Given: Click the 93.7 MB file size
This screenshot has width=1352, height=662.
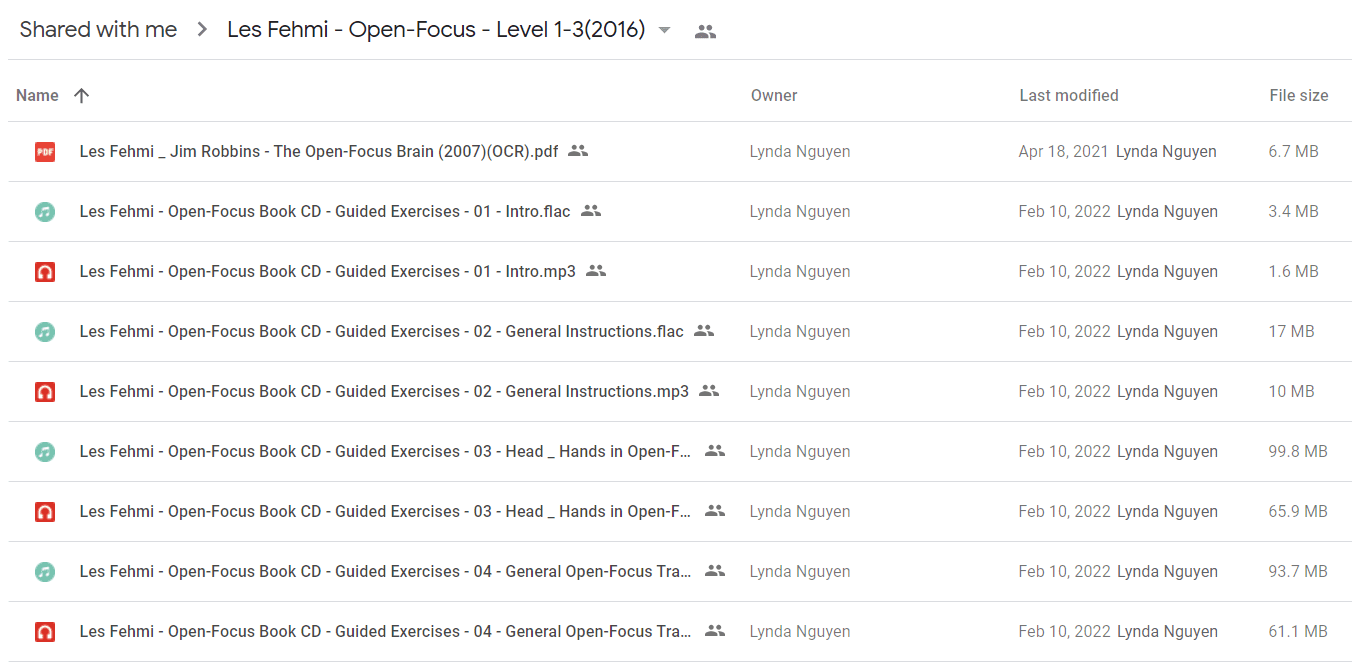Looking at the screenshot, I should 1298,572.
